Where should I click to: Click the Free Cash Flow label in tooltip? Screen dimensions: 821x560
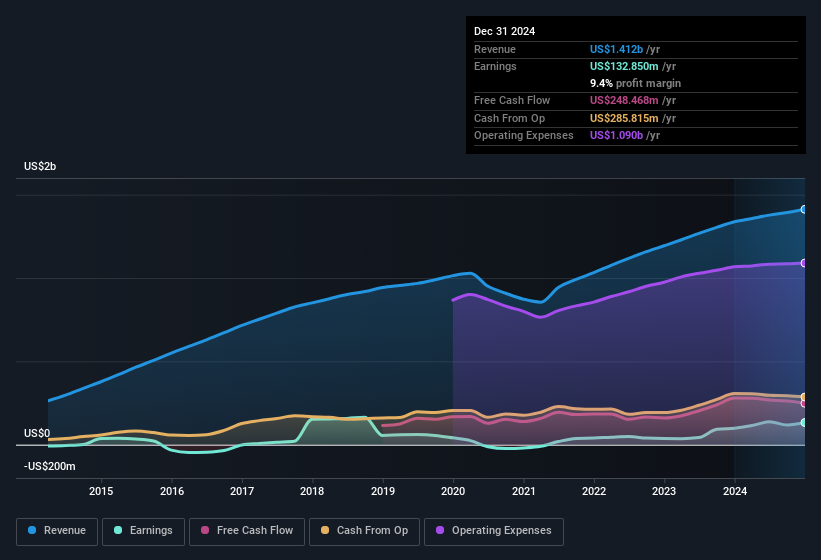pos(512,100)
